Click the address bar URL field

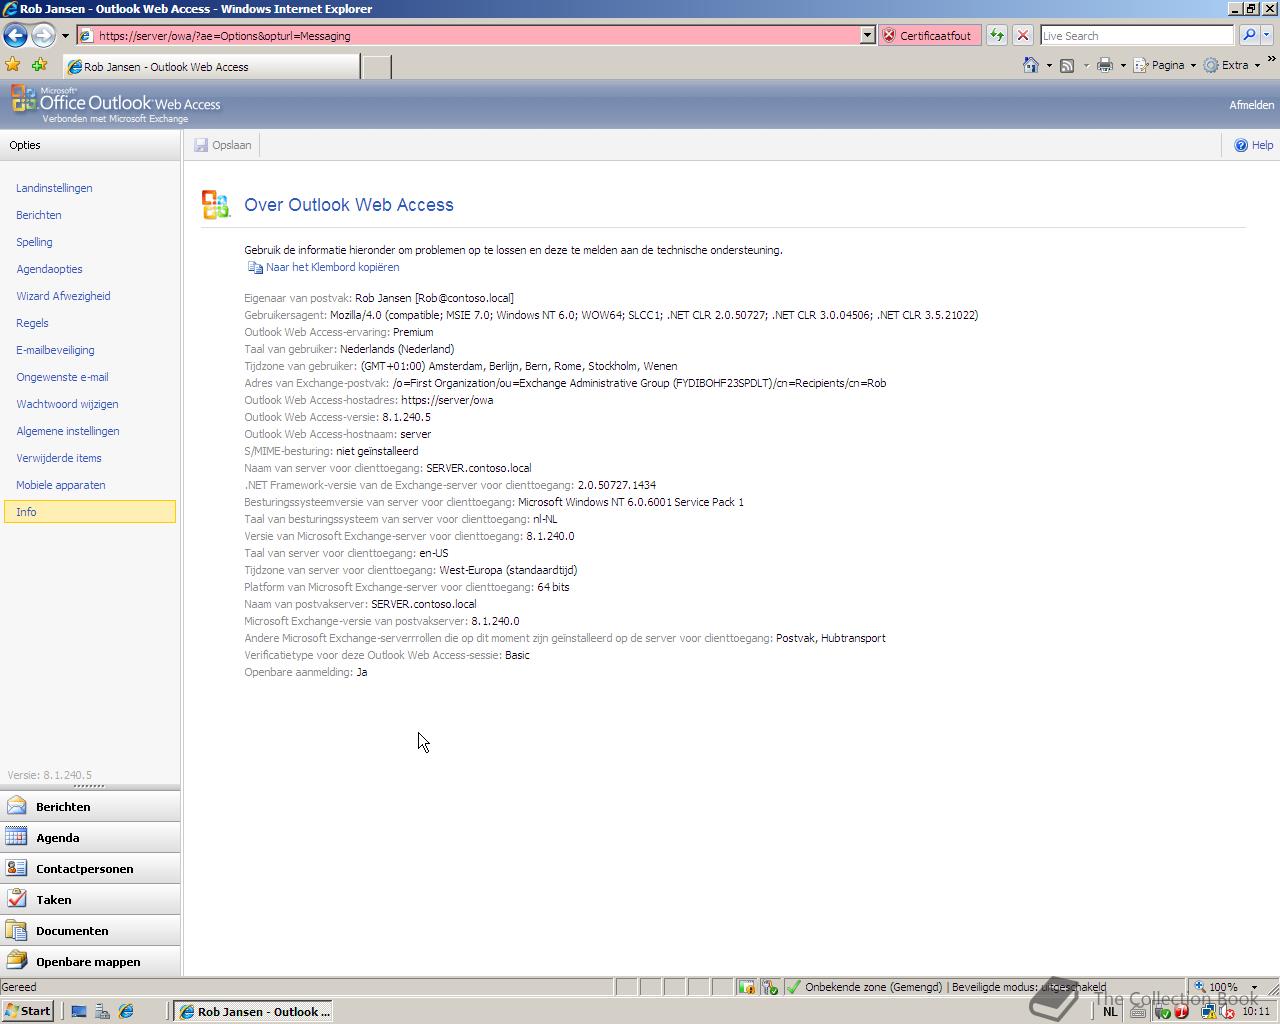468,35
